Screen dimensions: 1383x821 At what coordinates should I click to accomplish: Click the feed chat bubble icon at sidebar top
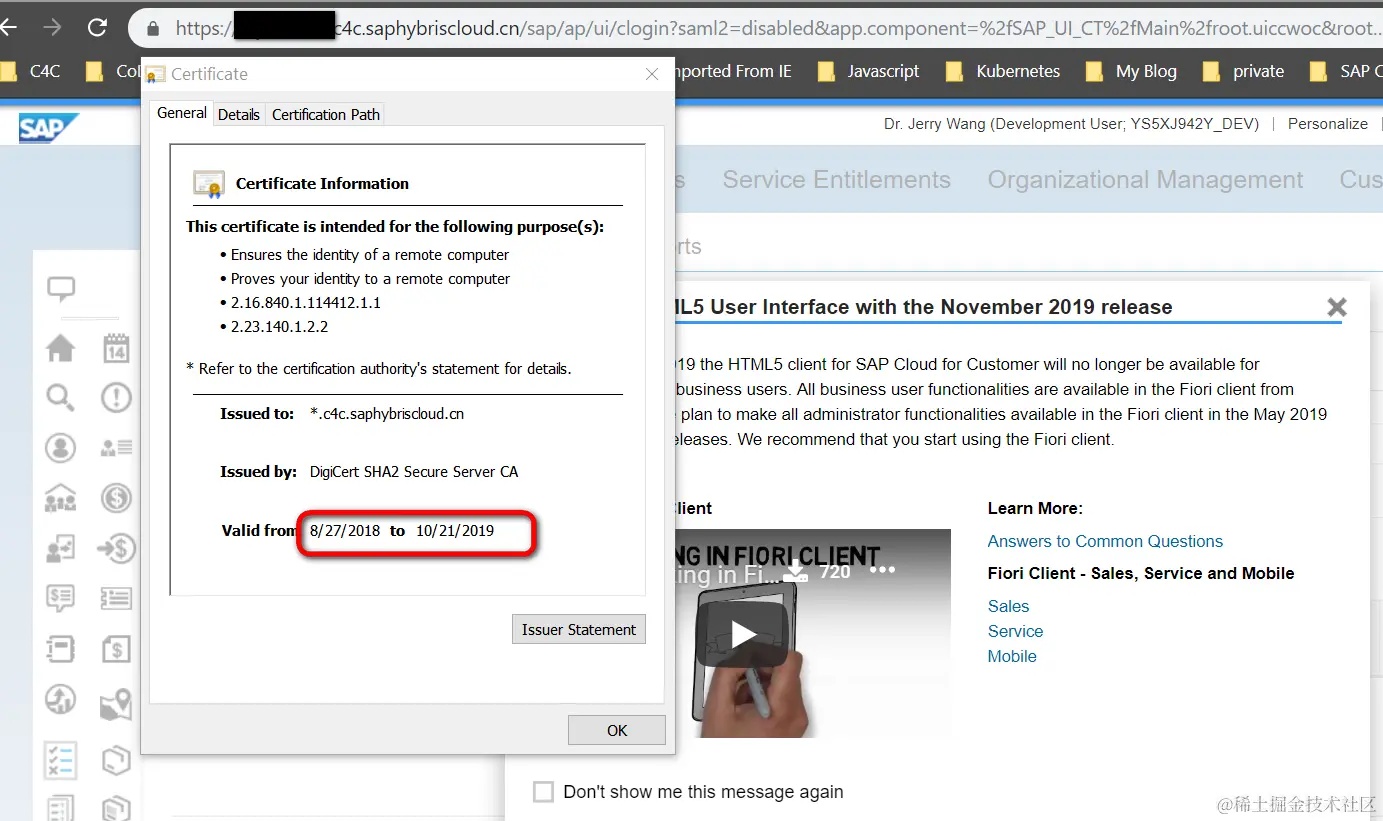click(x=61, y=289)
